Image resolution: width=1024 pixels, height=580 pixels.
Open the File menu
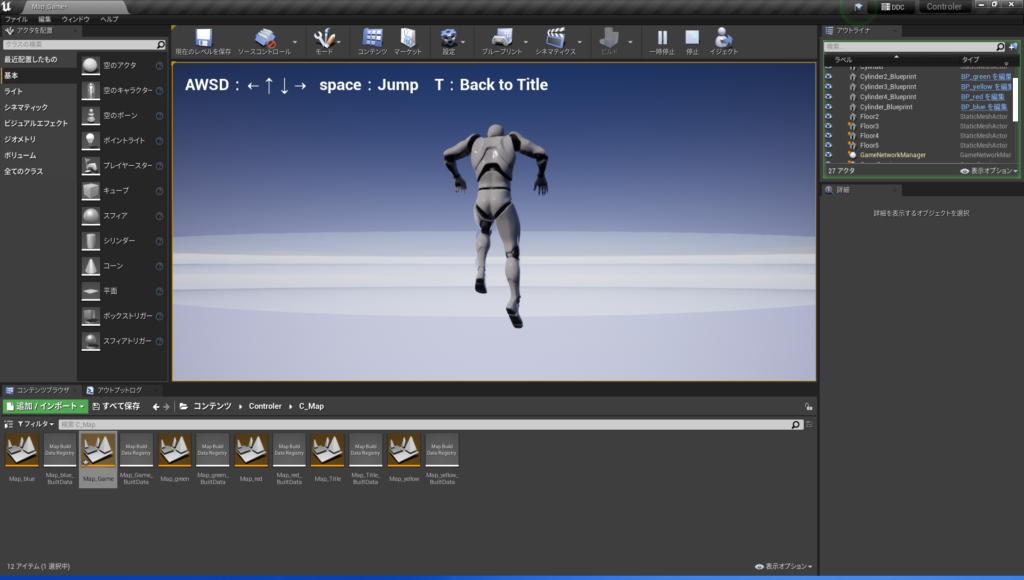click(x=16, y=19)
